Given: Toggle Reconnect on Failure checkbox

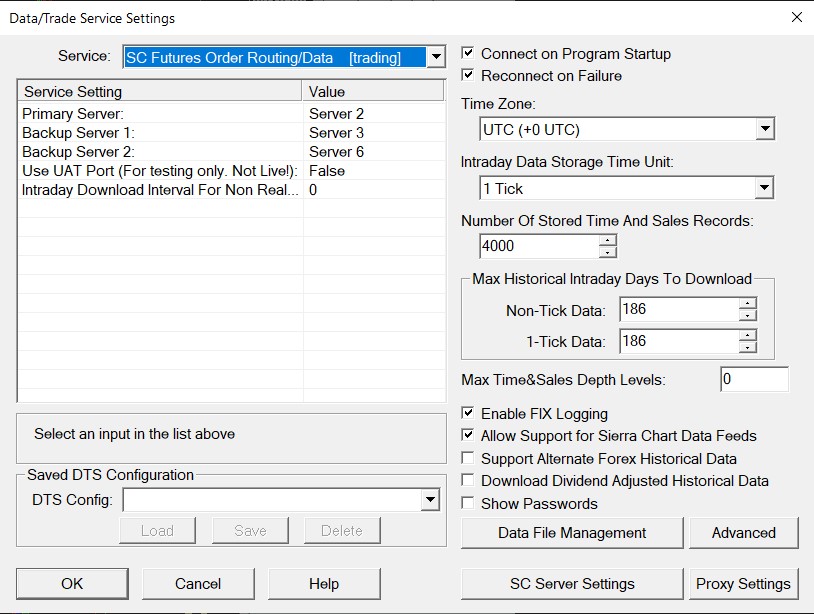Looking at the screenshot, I should 468,75.
